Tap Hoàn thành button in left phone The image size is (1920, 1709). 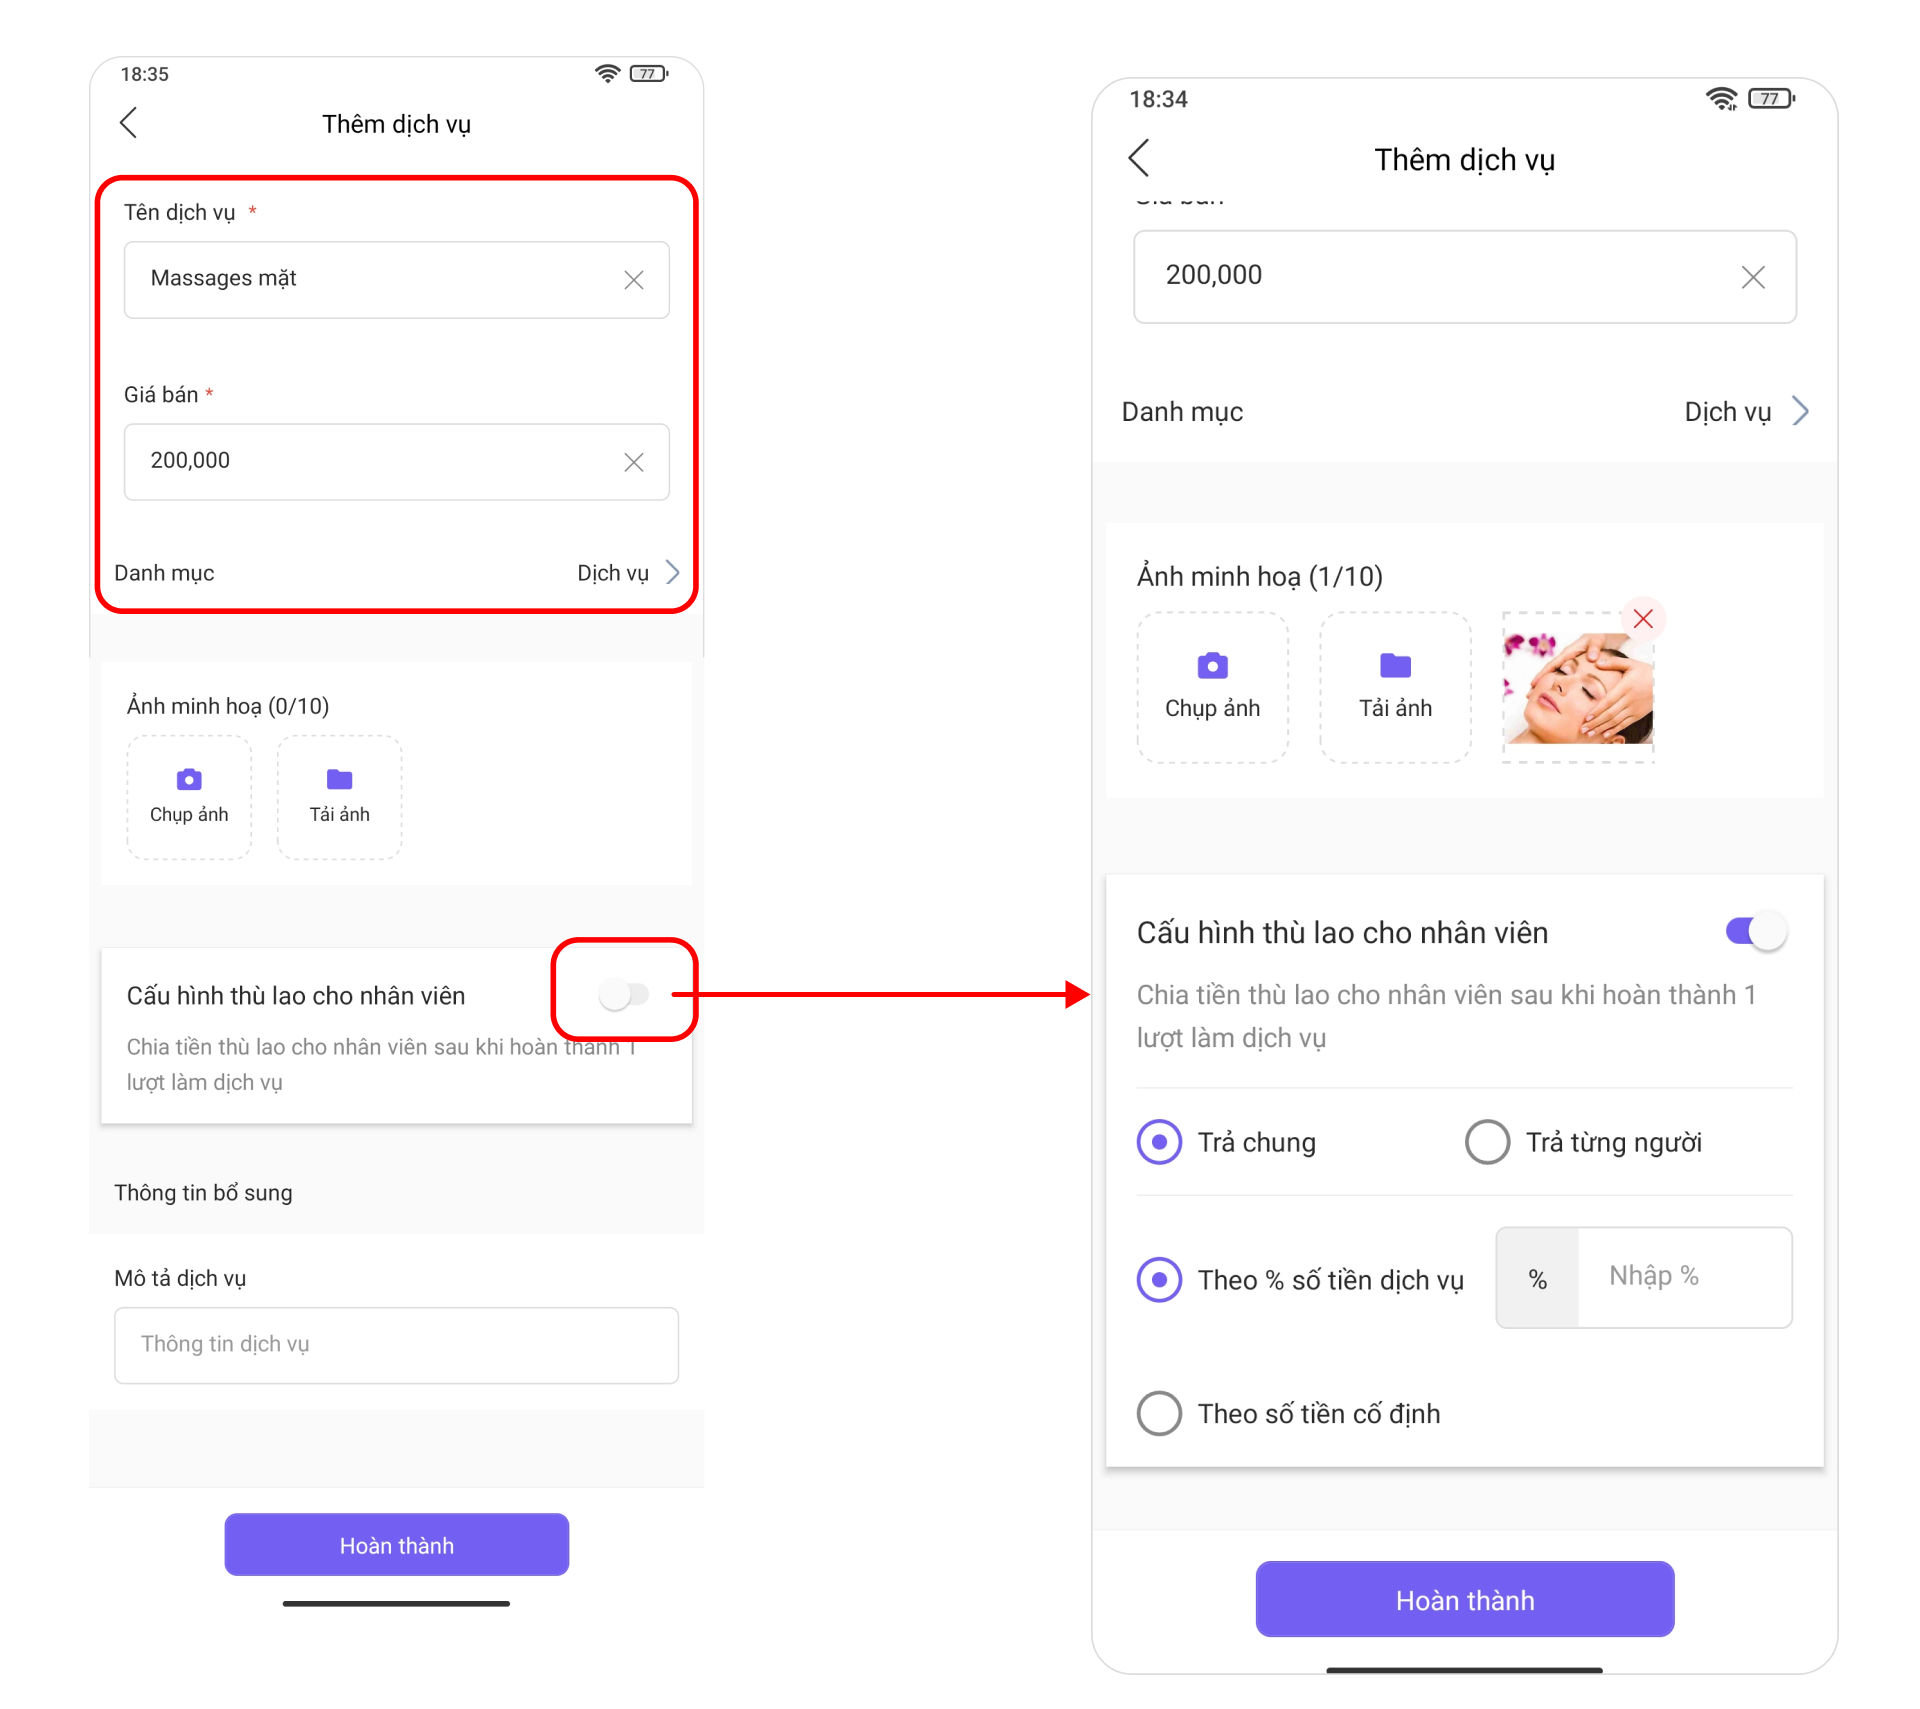396,1545
